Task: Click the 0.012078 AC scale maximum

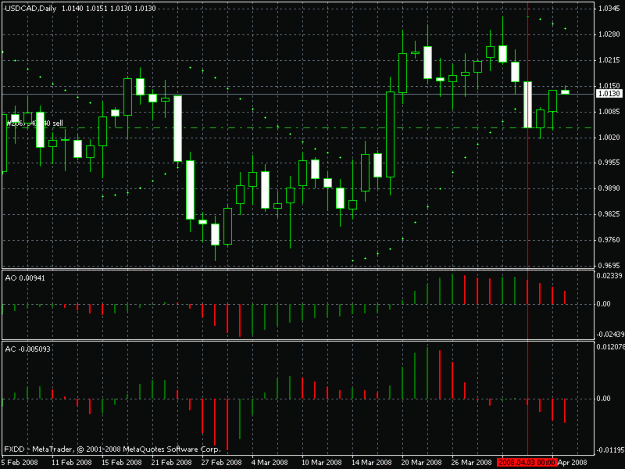Action: (x=610, y=347)
